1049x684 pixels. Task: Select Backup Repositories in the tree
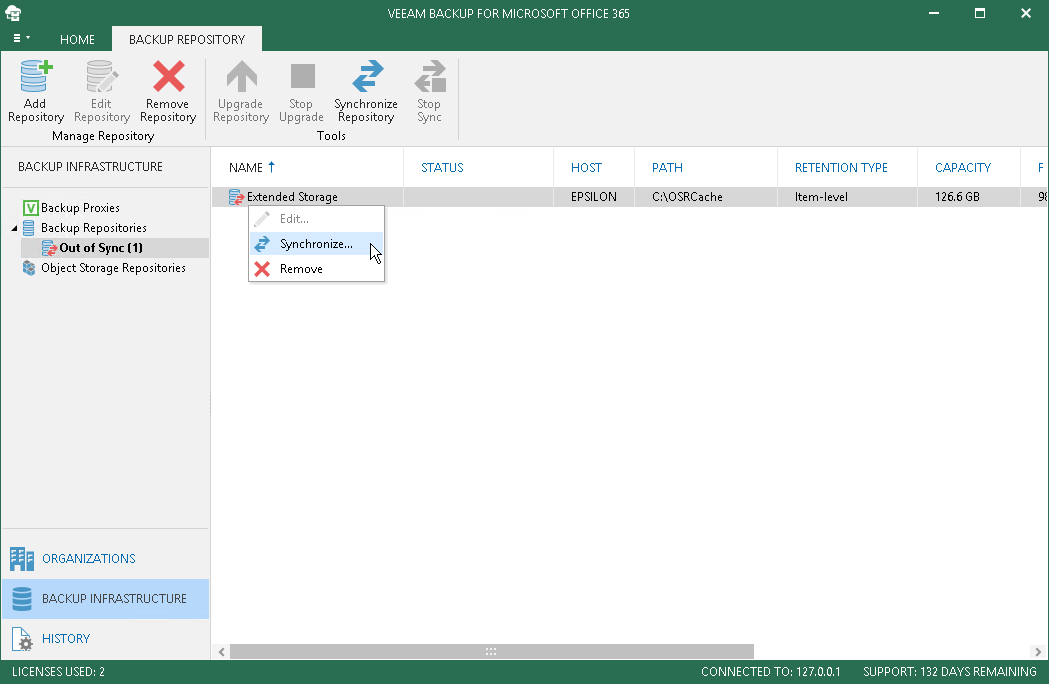[x=94, y=228]
